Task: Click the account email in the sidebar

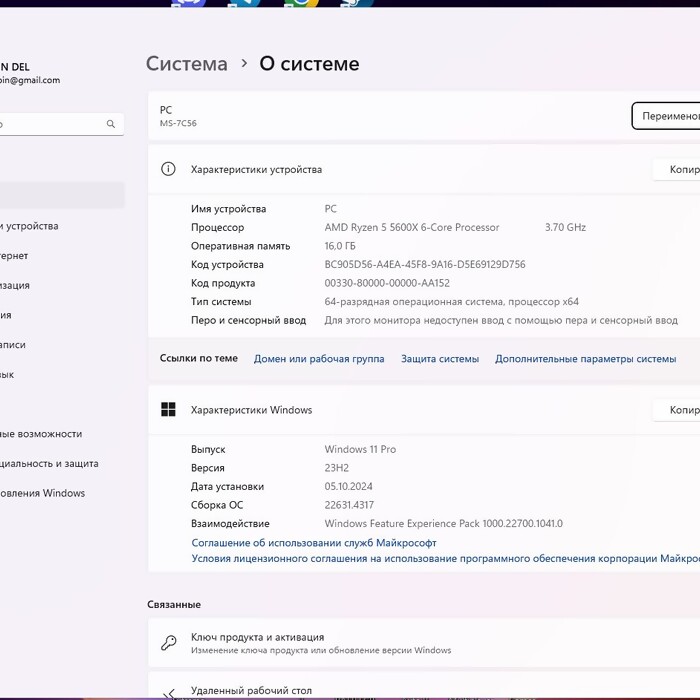Action: click(x=30, y=80)
